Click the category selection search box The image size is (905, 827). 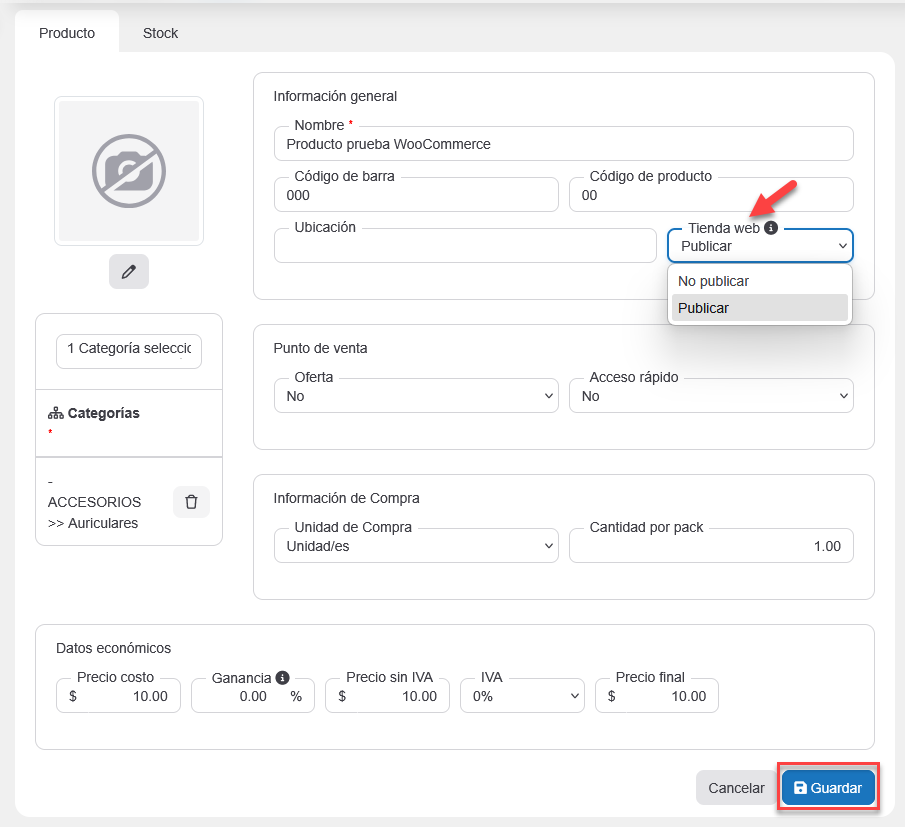coord(129,349)
